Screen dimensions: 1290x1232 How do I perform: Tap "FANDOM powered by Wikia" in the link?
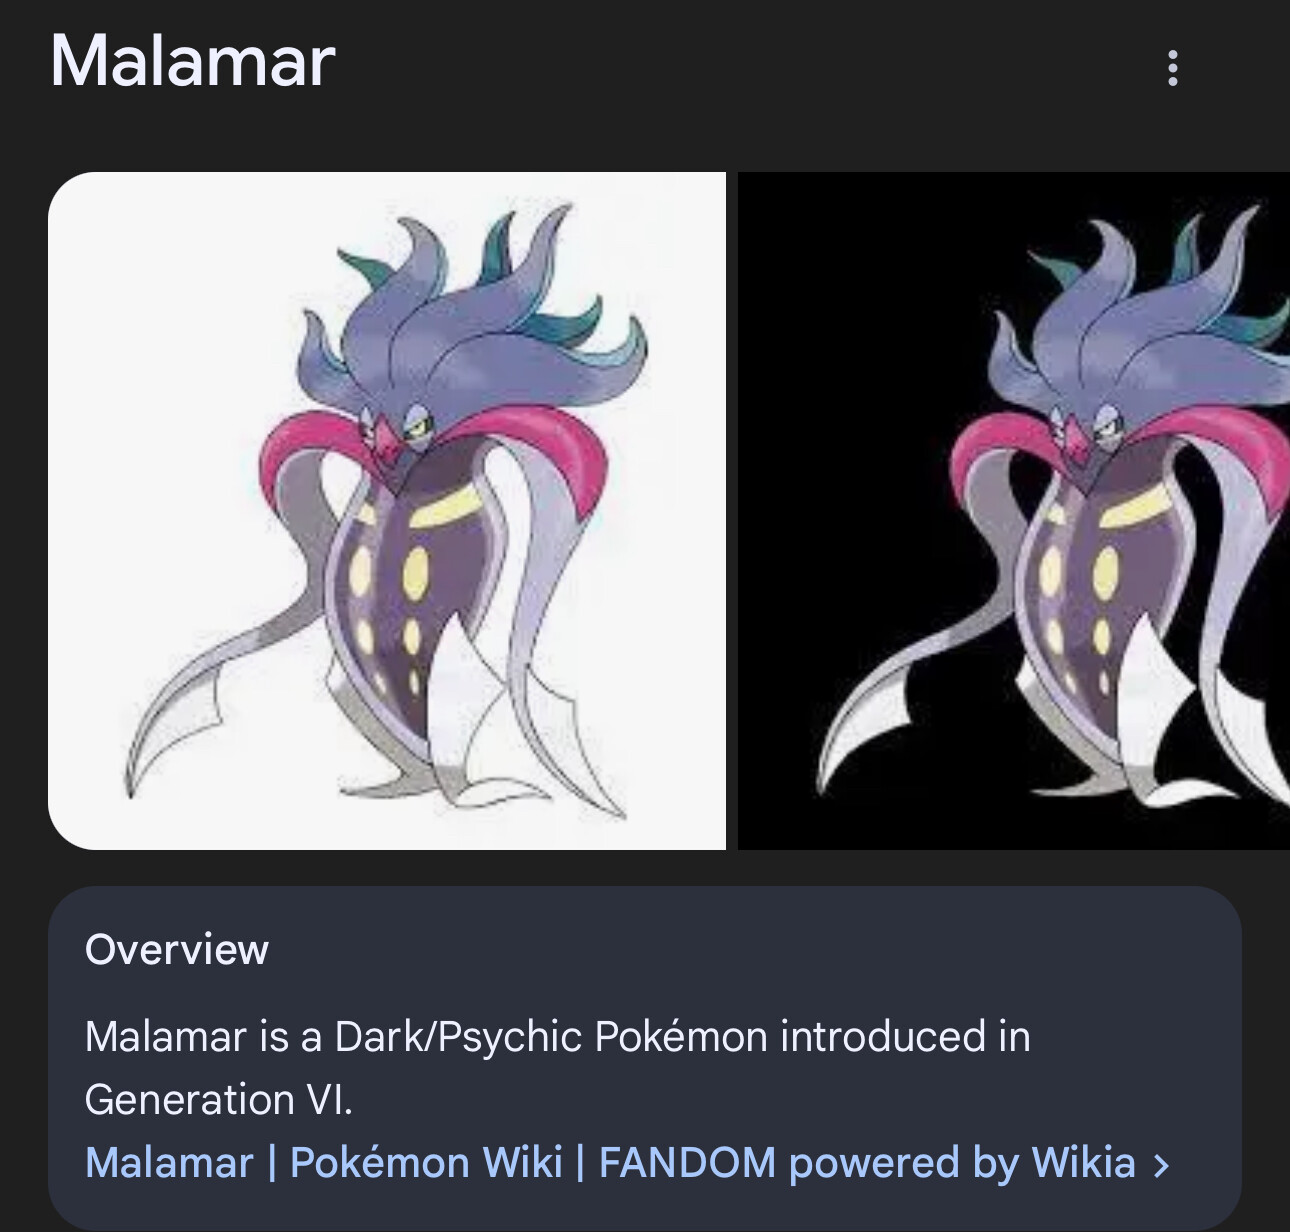click(866, 1163)
